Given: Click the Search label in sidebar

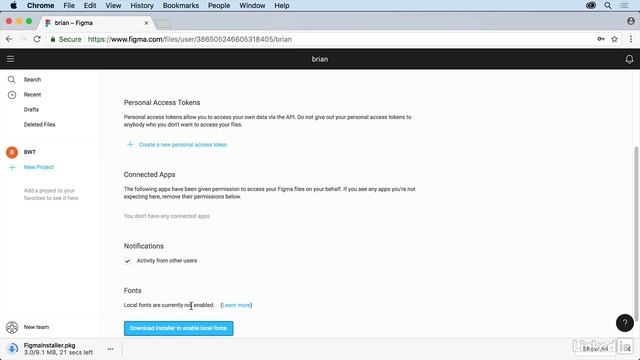Looking at the screenshot, I should pos(32,80).
